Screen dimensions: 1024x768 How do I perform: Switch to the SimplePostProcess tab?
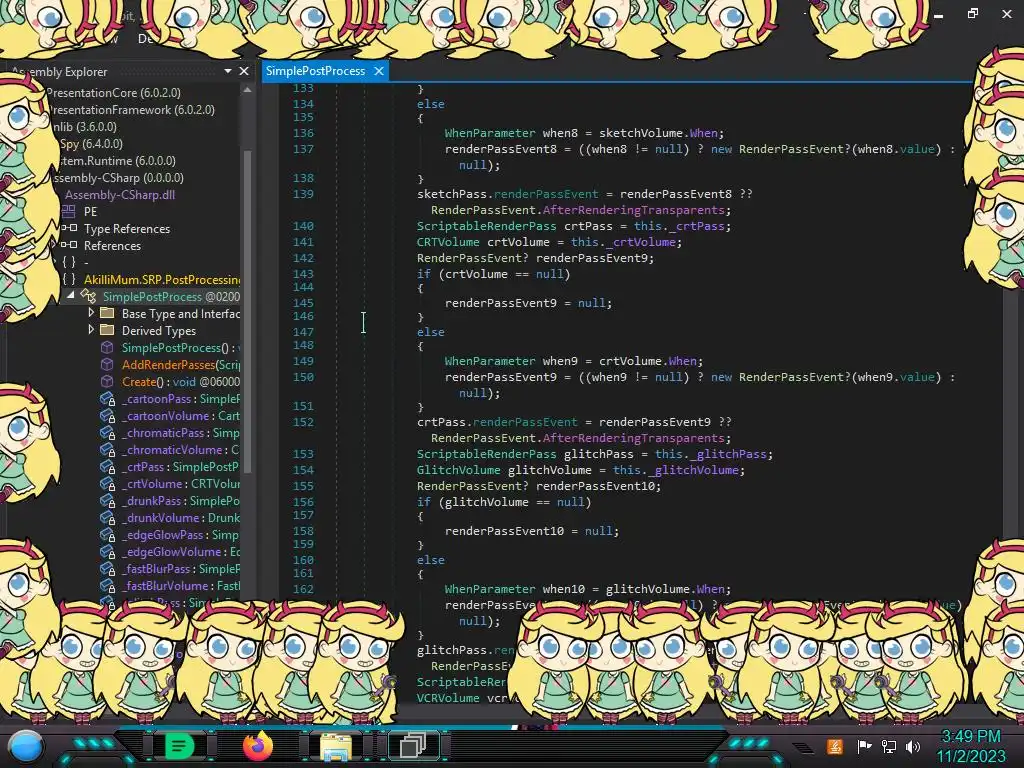click(315, 71)
